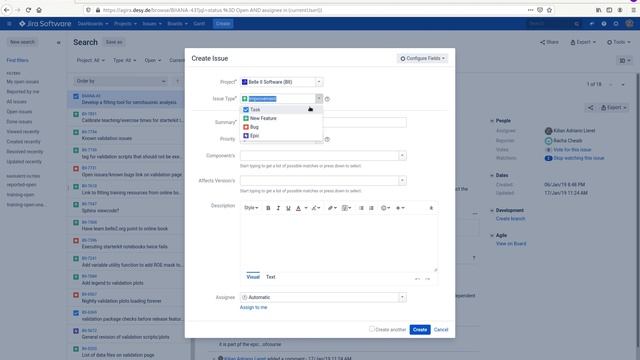
Task: Click help icon beside Issue Type
Action: pos(327,99)
